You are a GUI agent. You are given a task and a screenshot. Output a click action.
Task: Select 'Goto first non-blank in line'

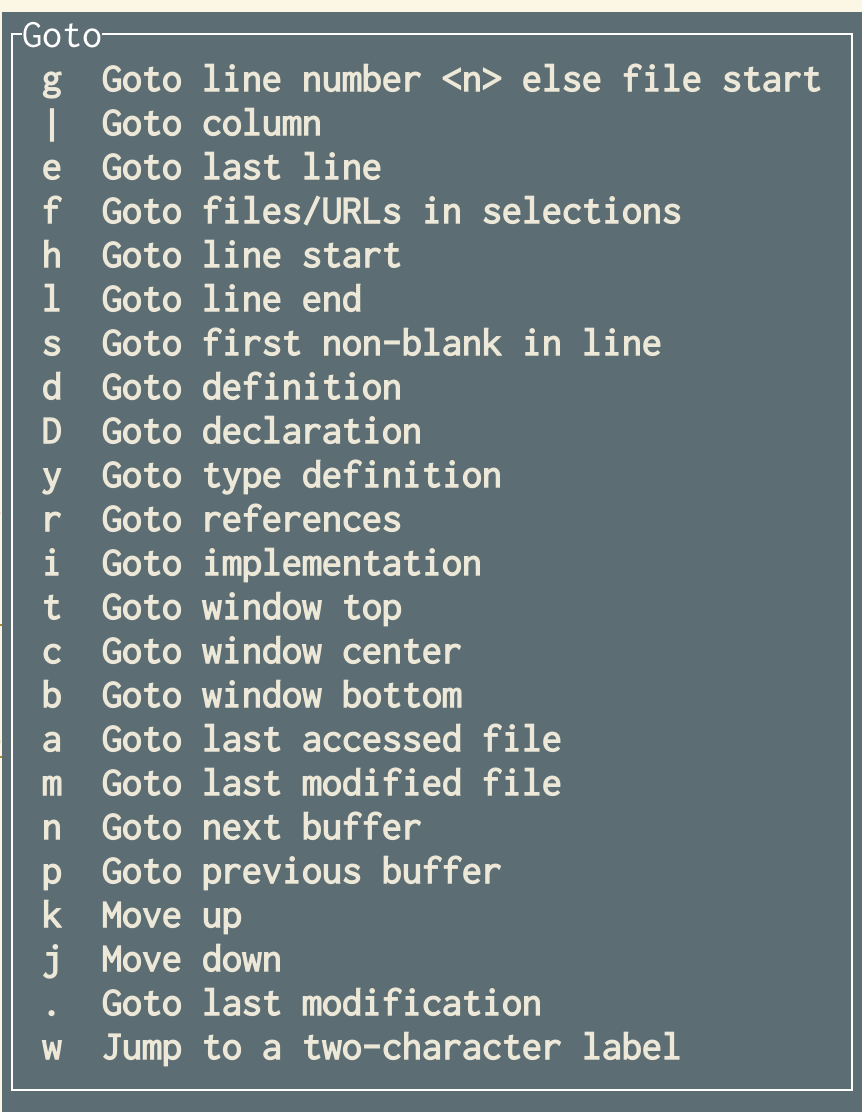click(381, 343)
